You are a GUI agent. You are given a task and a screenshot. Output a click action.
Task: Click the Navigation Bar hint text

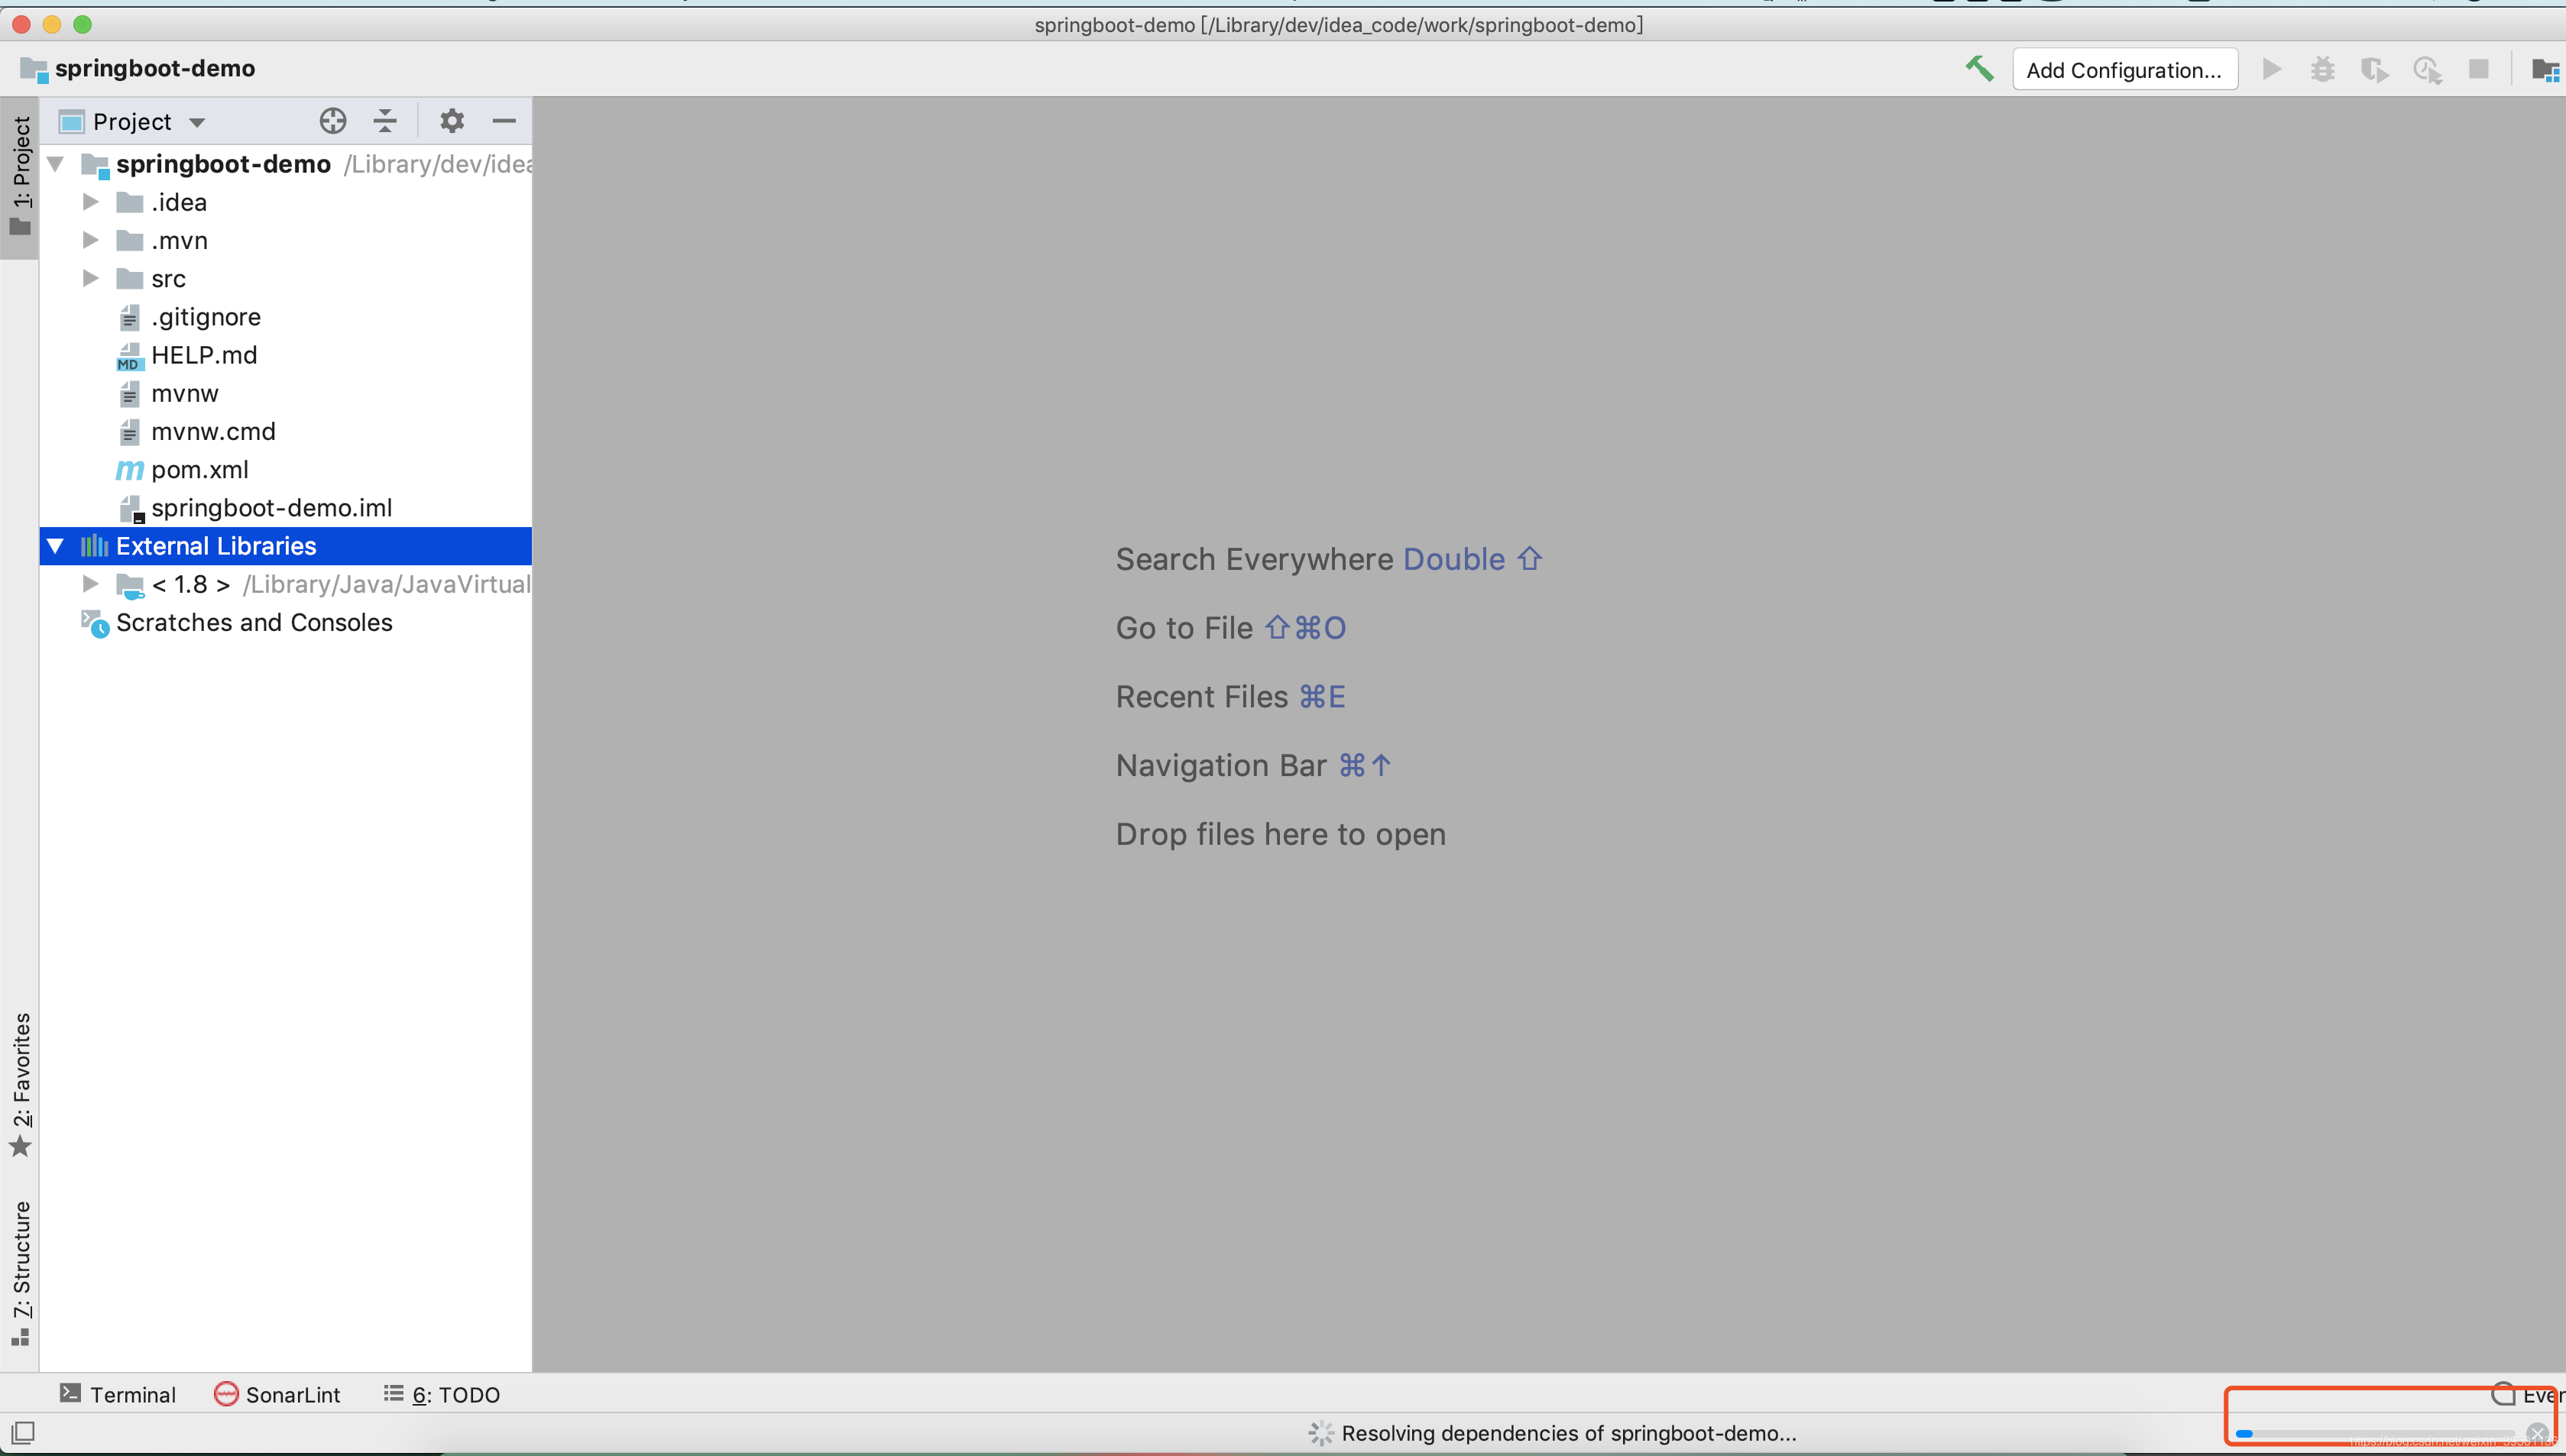pos(1221,766)
